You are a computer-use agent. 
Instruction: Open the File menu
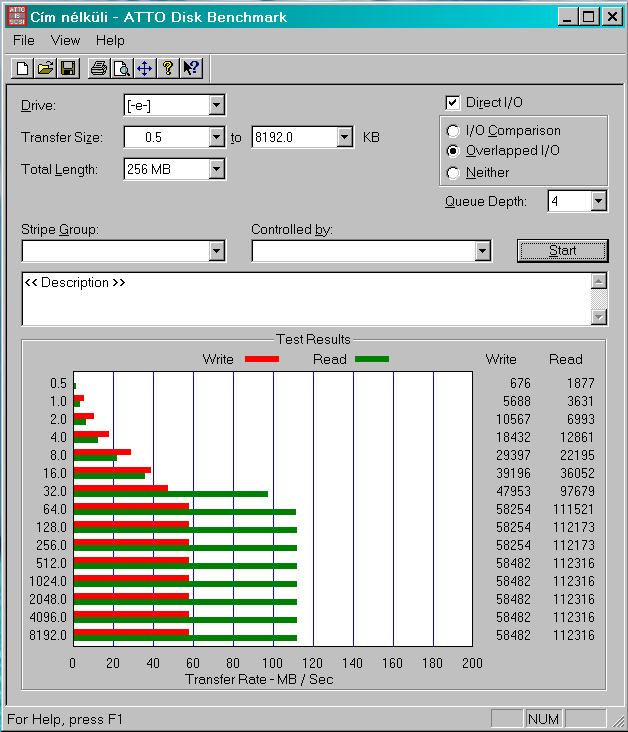24,41
